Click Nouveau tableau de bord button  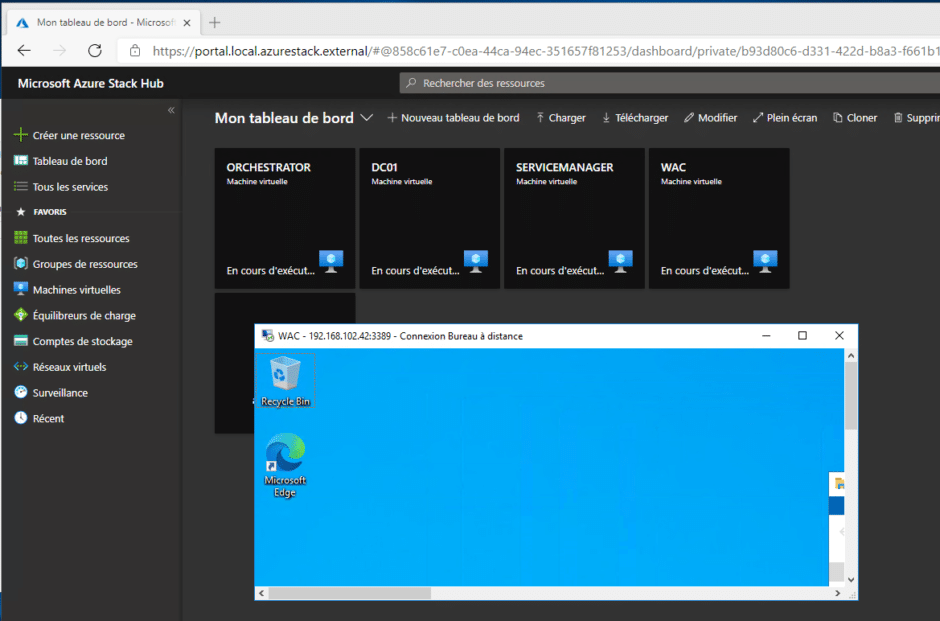coord(453,118)
